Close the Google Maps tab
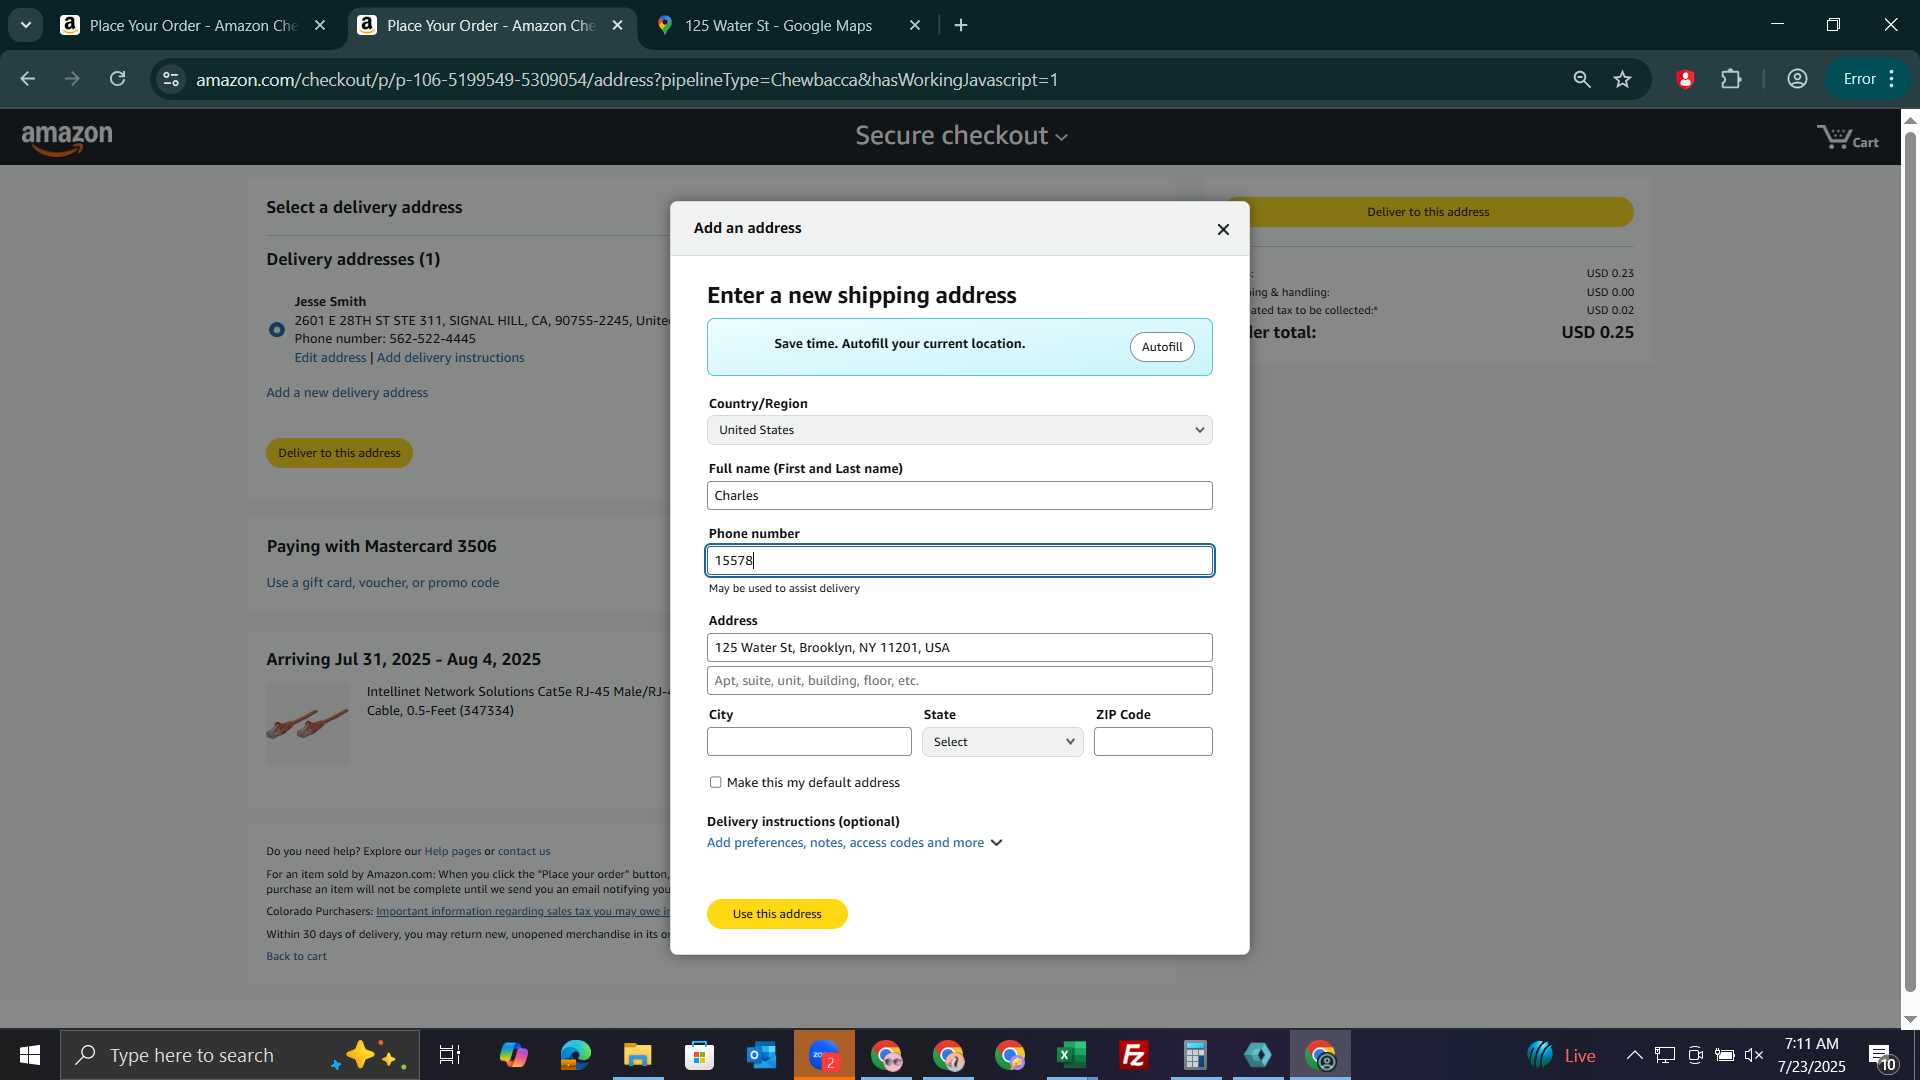This screenshot has width=1920, height=1080. coord(914,26)
